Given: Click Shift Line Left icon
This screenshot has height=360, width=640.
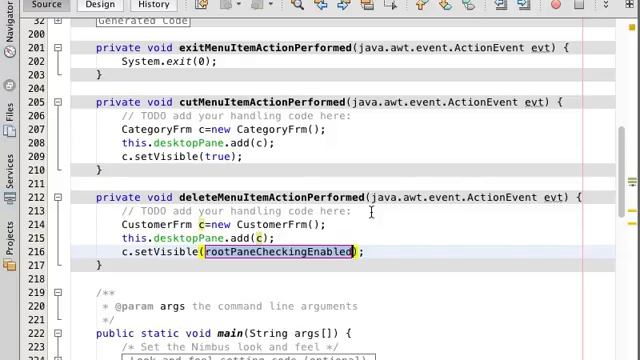Looking at the screenshot, I should 500,5.
